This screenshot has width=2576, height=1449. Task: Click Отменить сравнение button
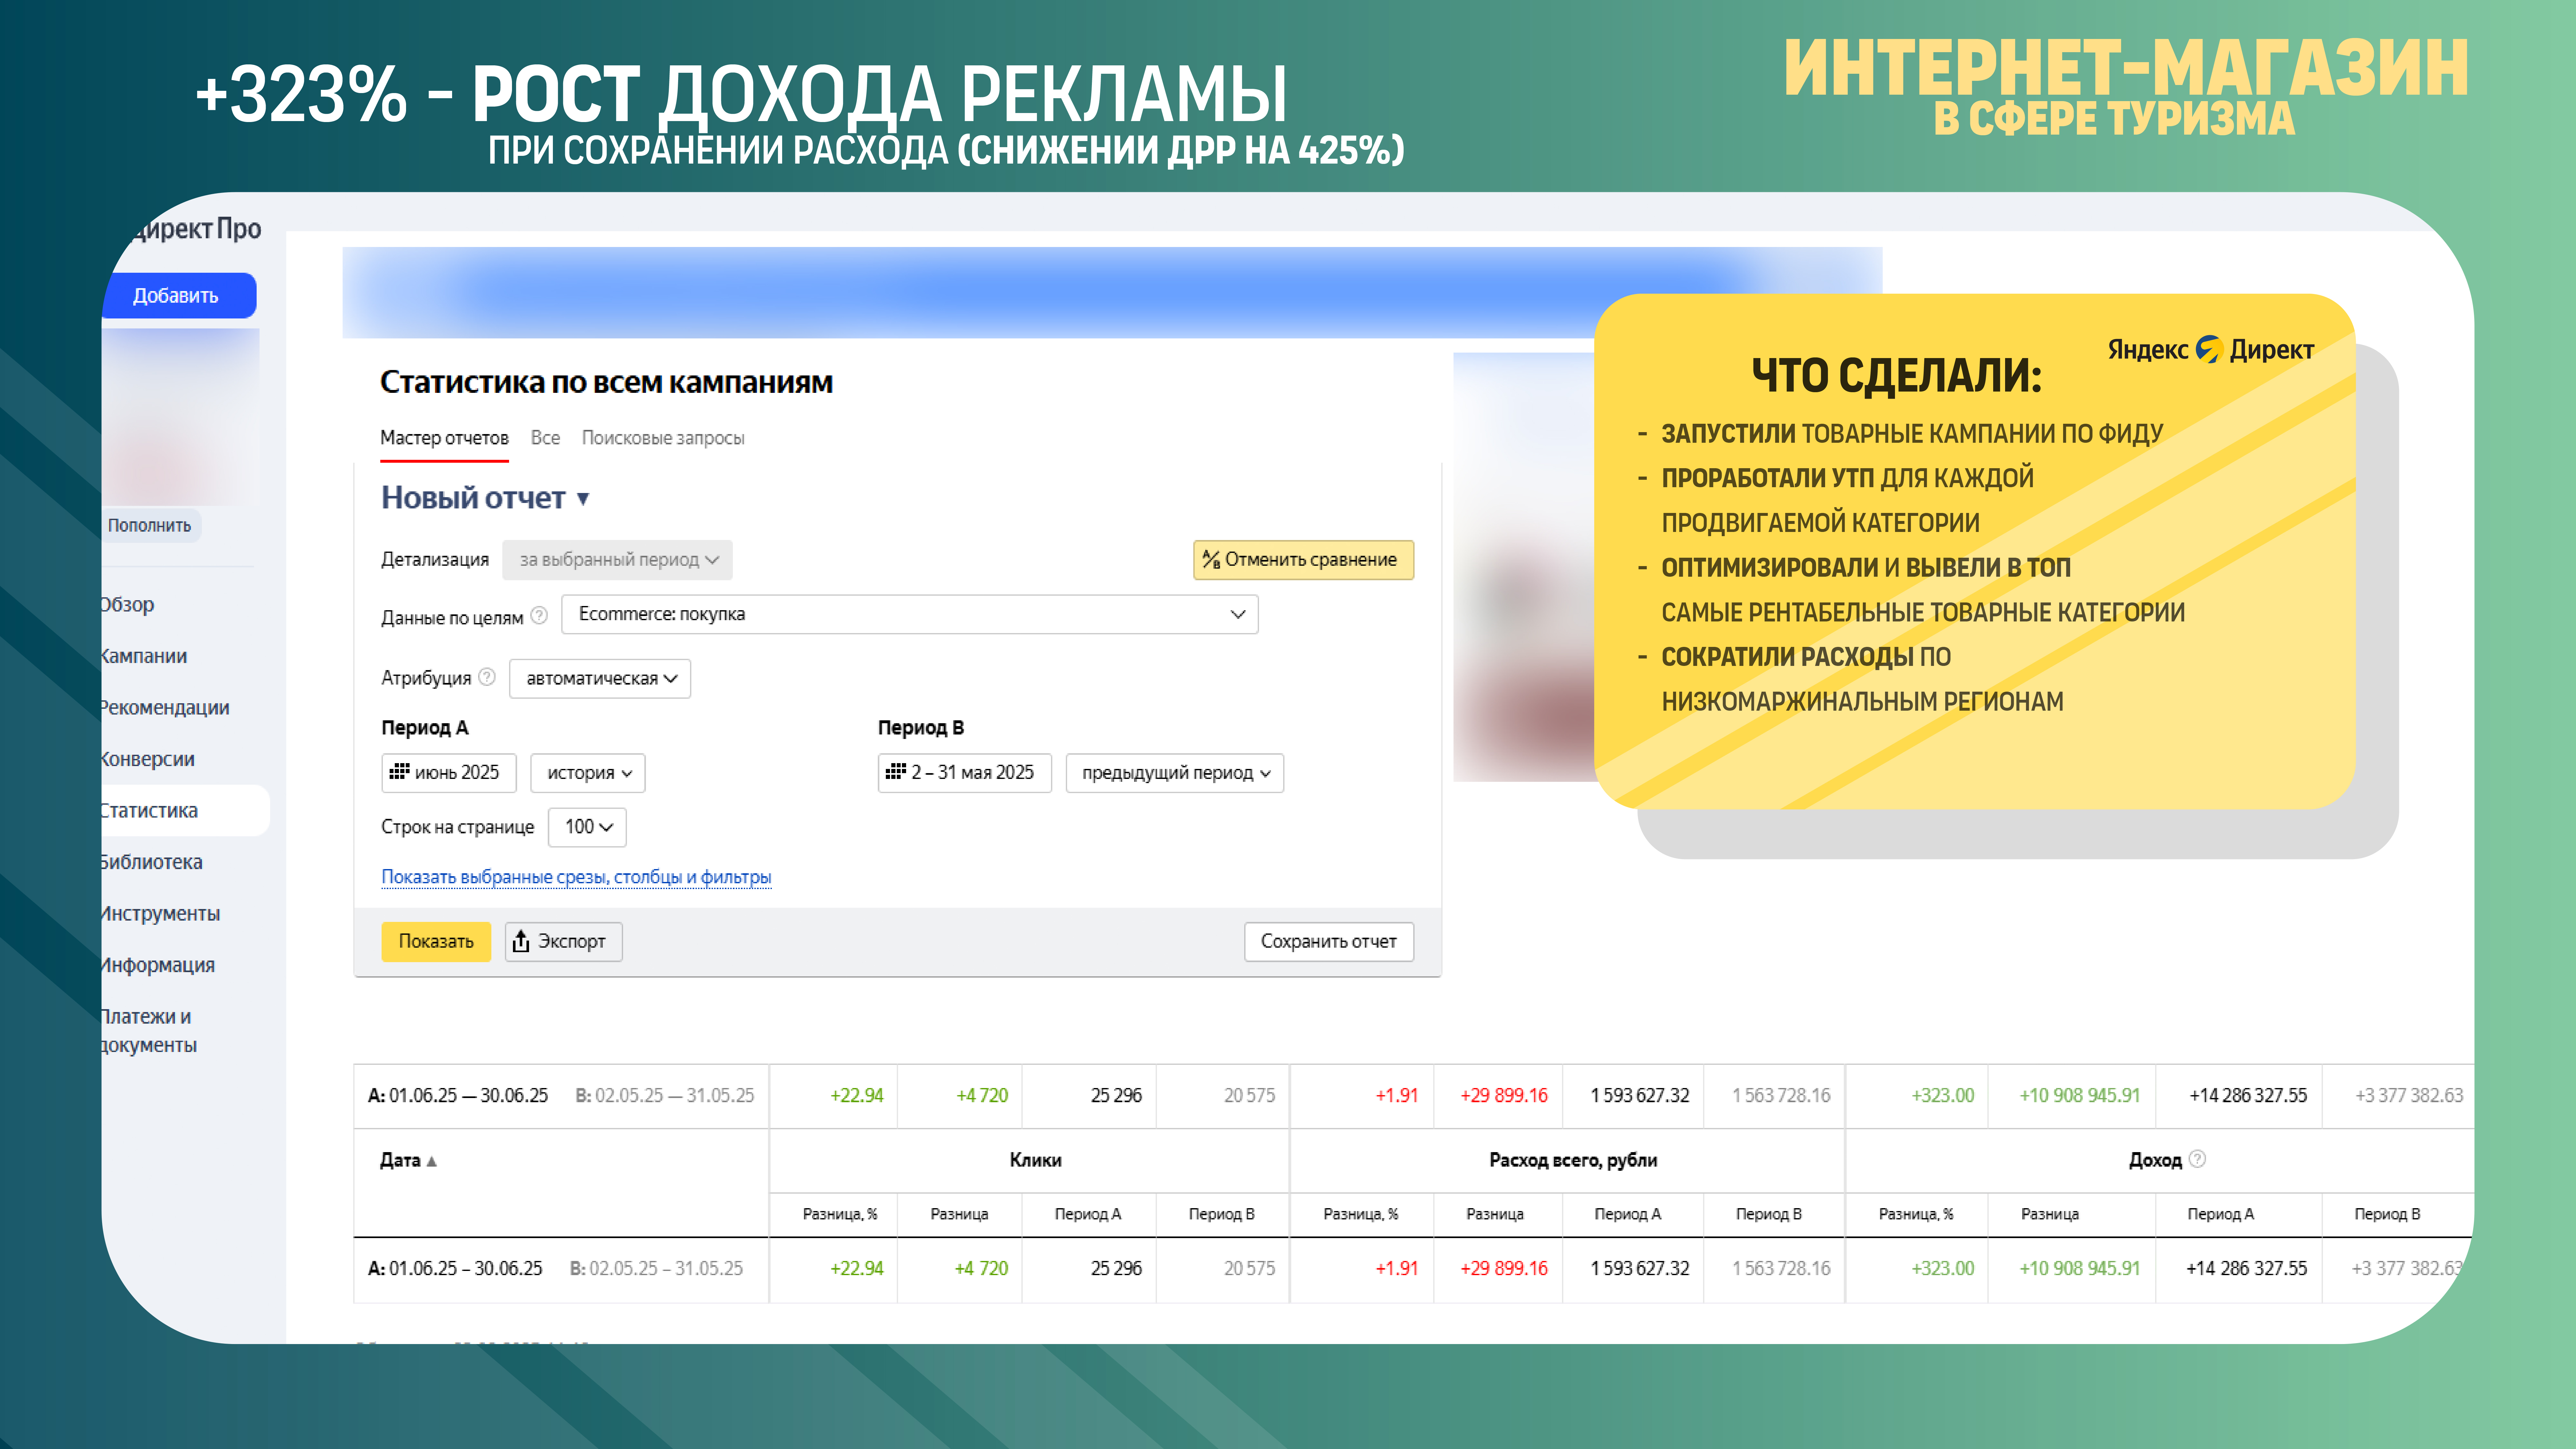pyautogui.click(x=1303, y=560)
